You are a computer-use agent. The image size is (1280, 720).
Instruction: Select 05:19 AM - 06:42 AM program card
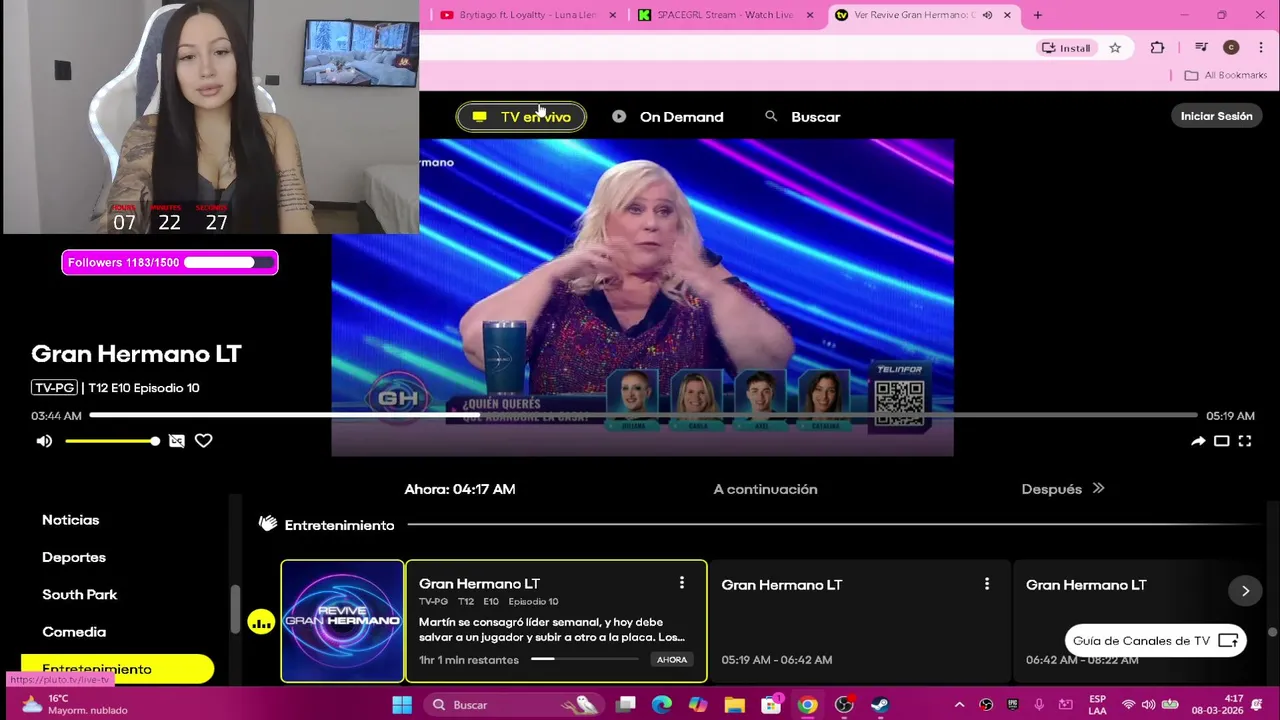(x=860, y=621)
